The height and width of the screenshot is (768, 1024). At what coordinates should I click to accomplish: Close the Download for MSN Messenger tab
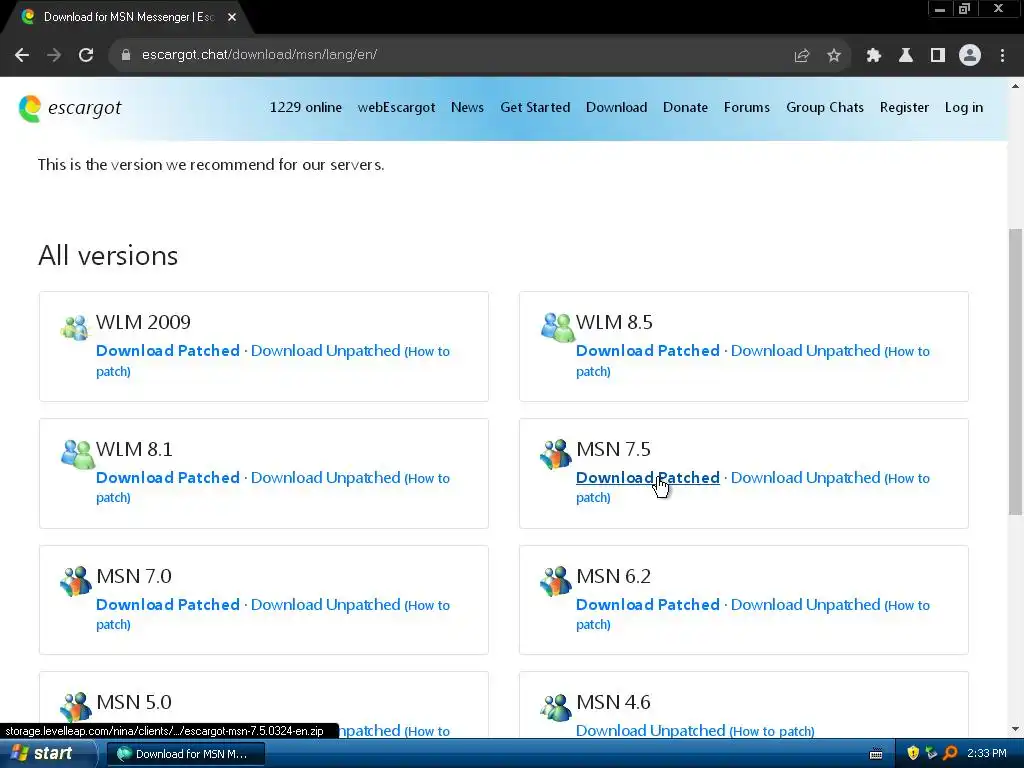click(232, 17)
